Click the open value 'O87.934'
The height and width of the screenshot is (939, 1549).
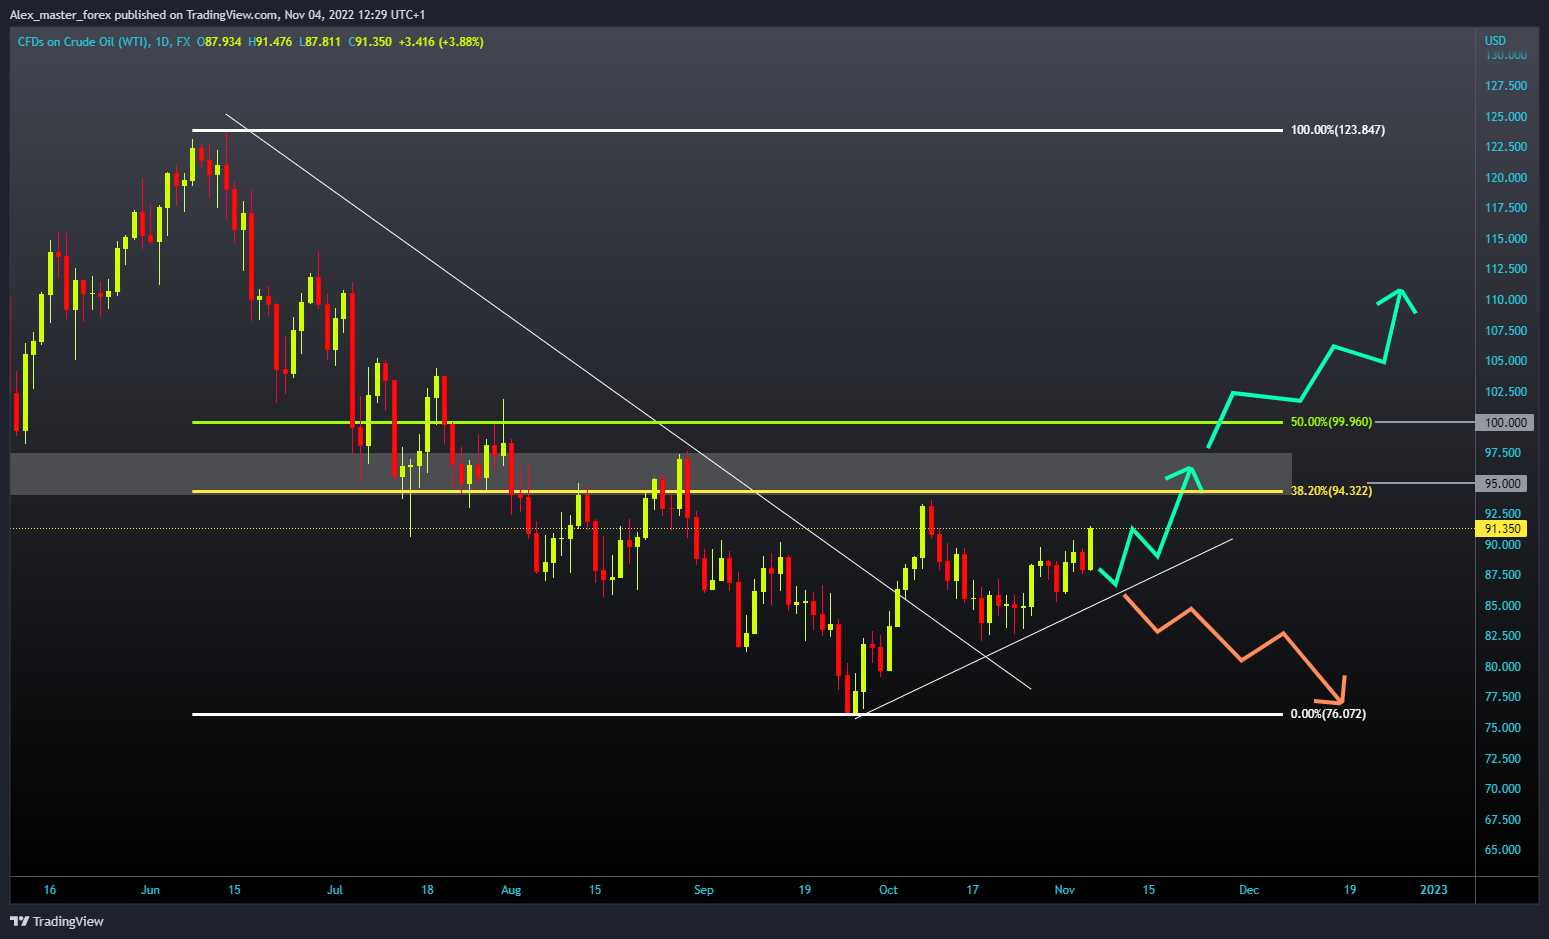tap(219, 42)
